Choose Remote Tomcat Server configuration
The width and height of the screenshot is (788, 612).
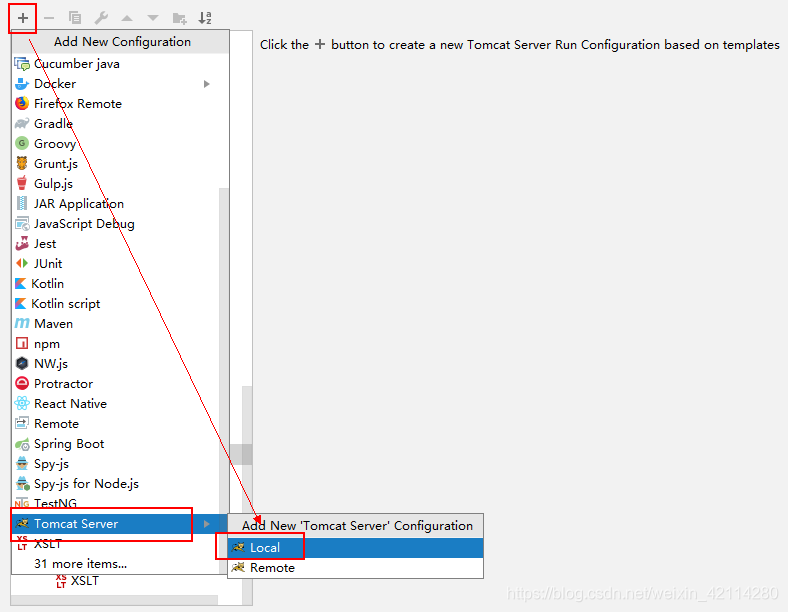click(356, 568)
